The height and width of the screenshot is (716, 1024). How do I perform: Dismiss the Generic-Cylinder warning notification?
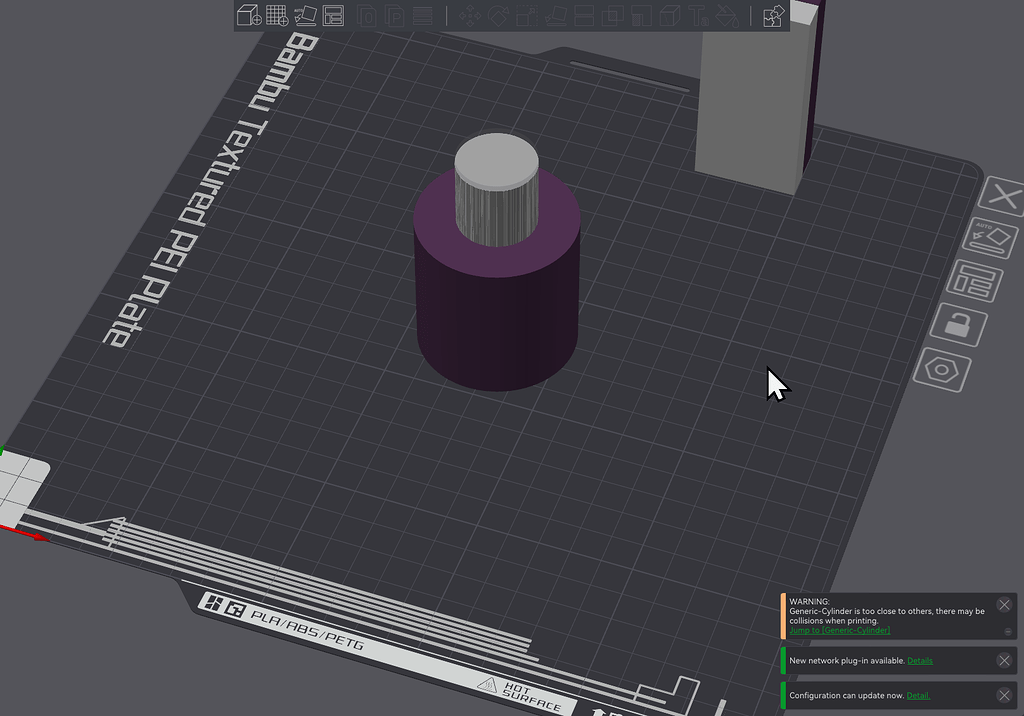coord(1004,605)
